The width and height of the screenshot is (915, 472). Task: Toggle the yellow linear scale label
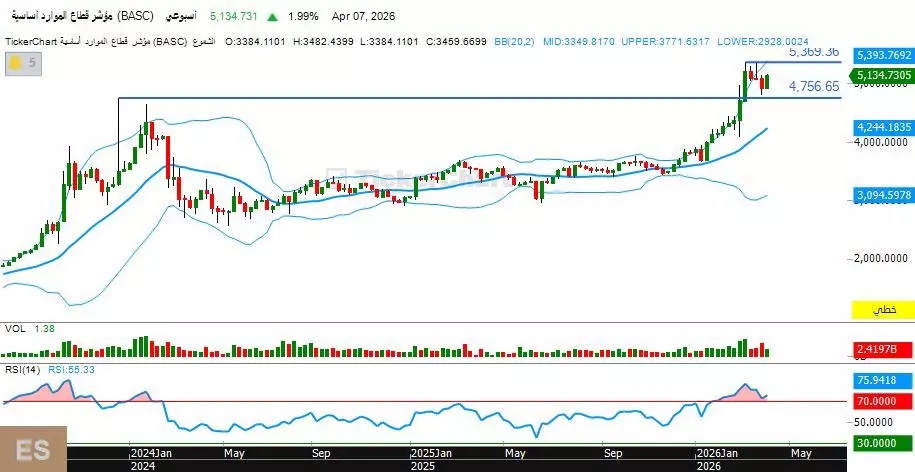[881, 311]
